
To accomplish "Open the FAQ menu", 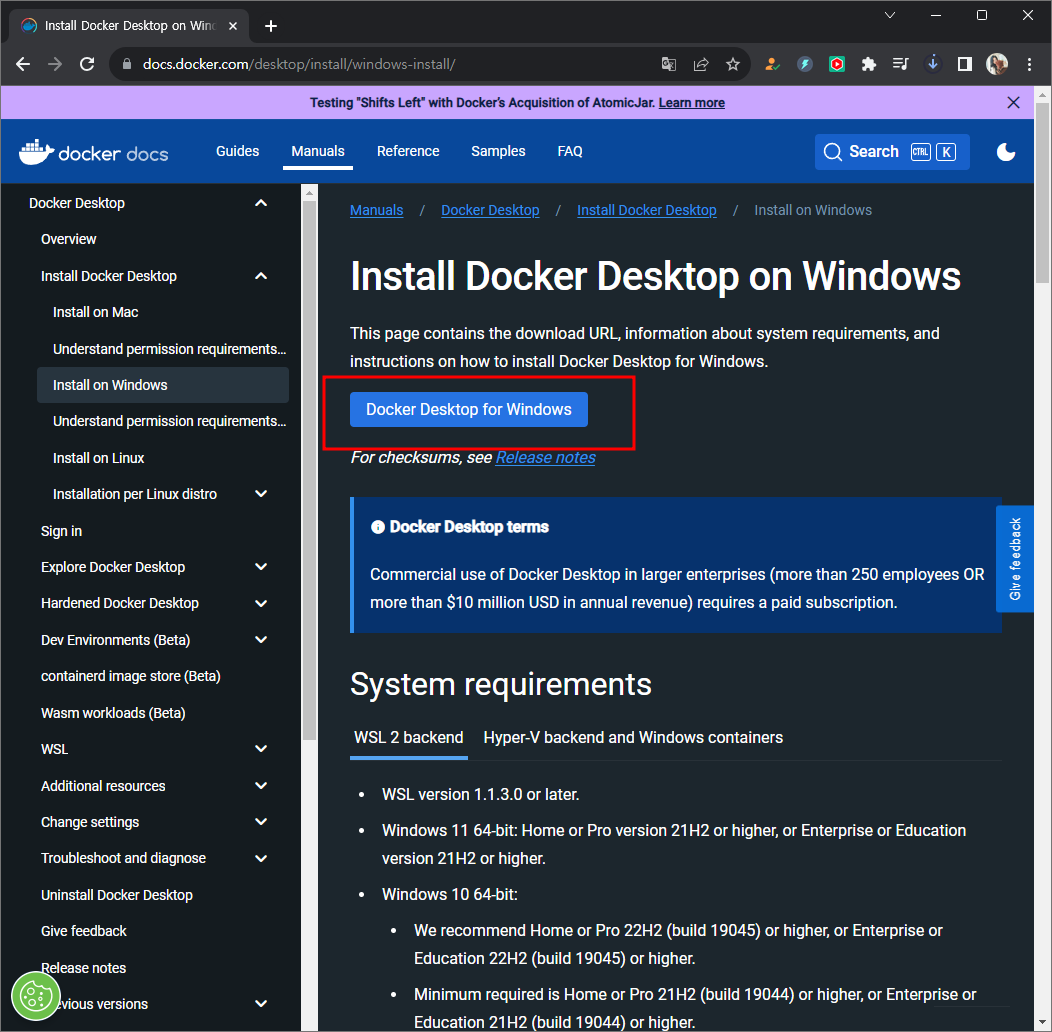I will point(570,152).
